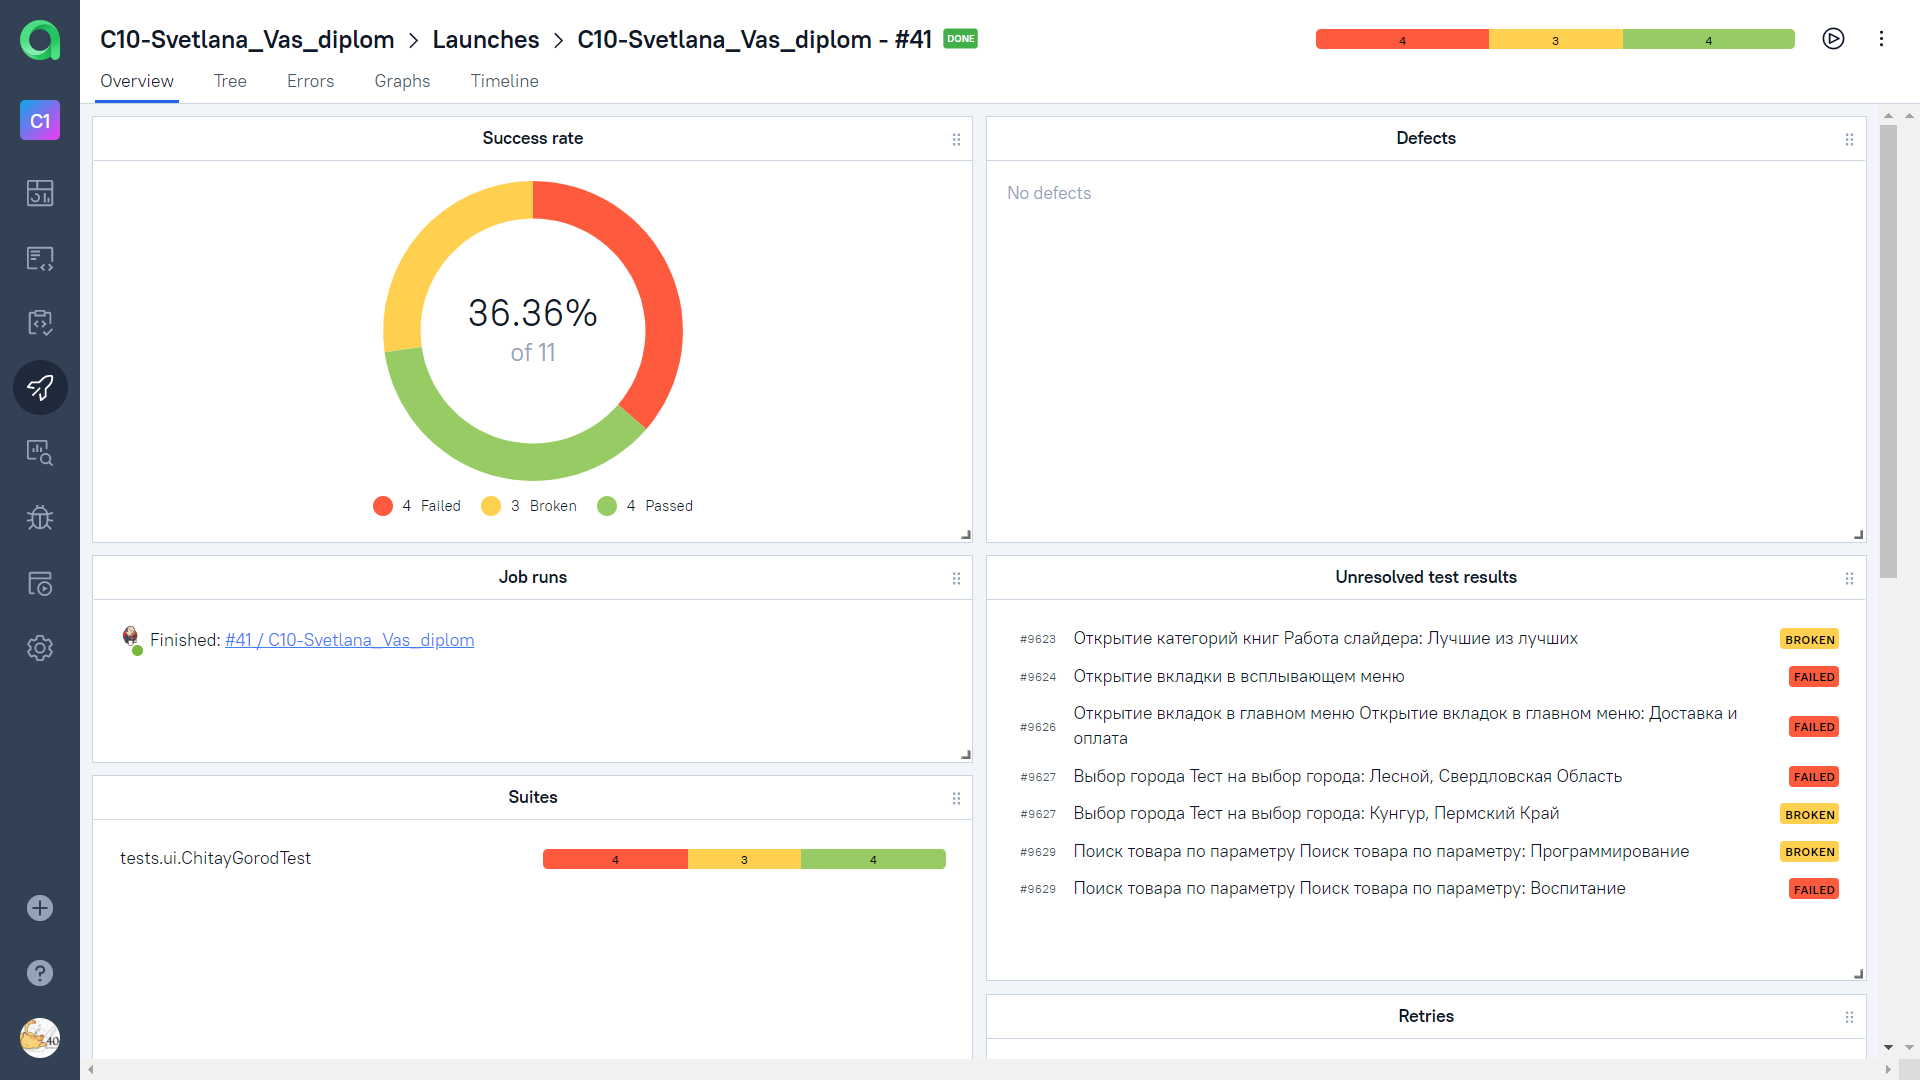Open the Defects bug icon
The image size is (1920, 1080).
click(x=40, y=517)
